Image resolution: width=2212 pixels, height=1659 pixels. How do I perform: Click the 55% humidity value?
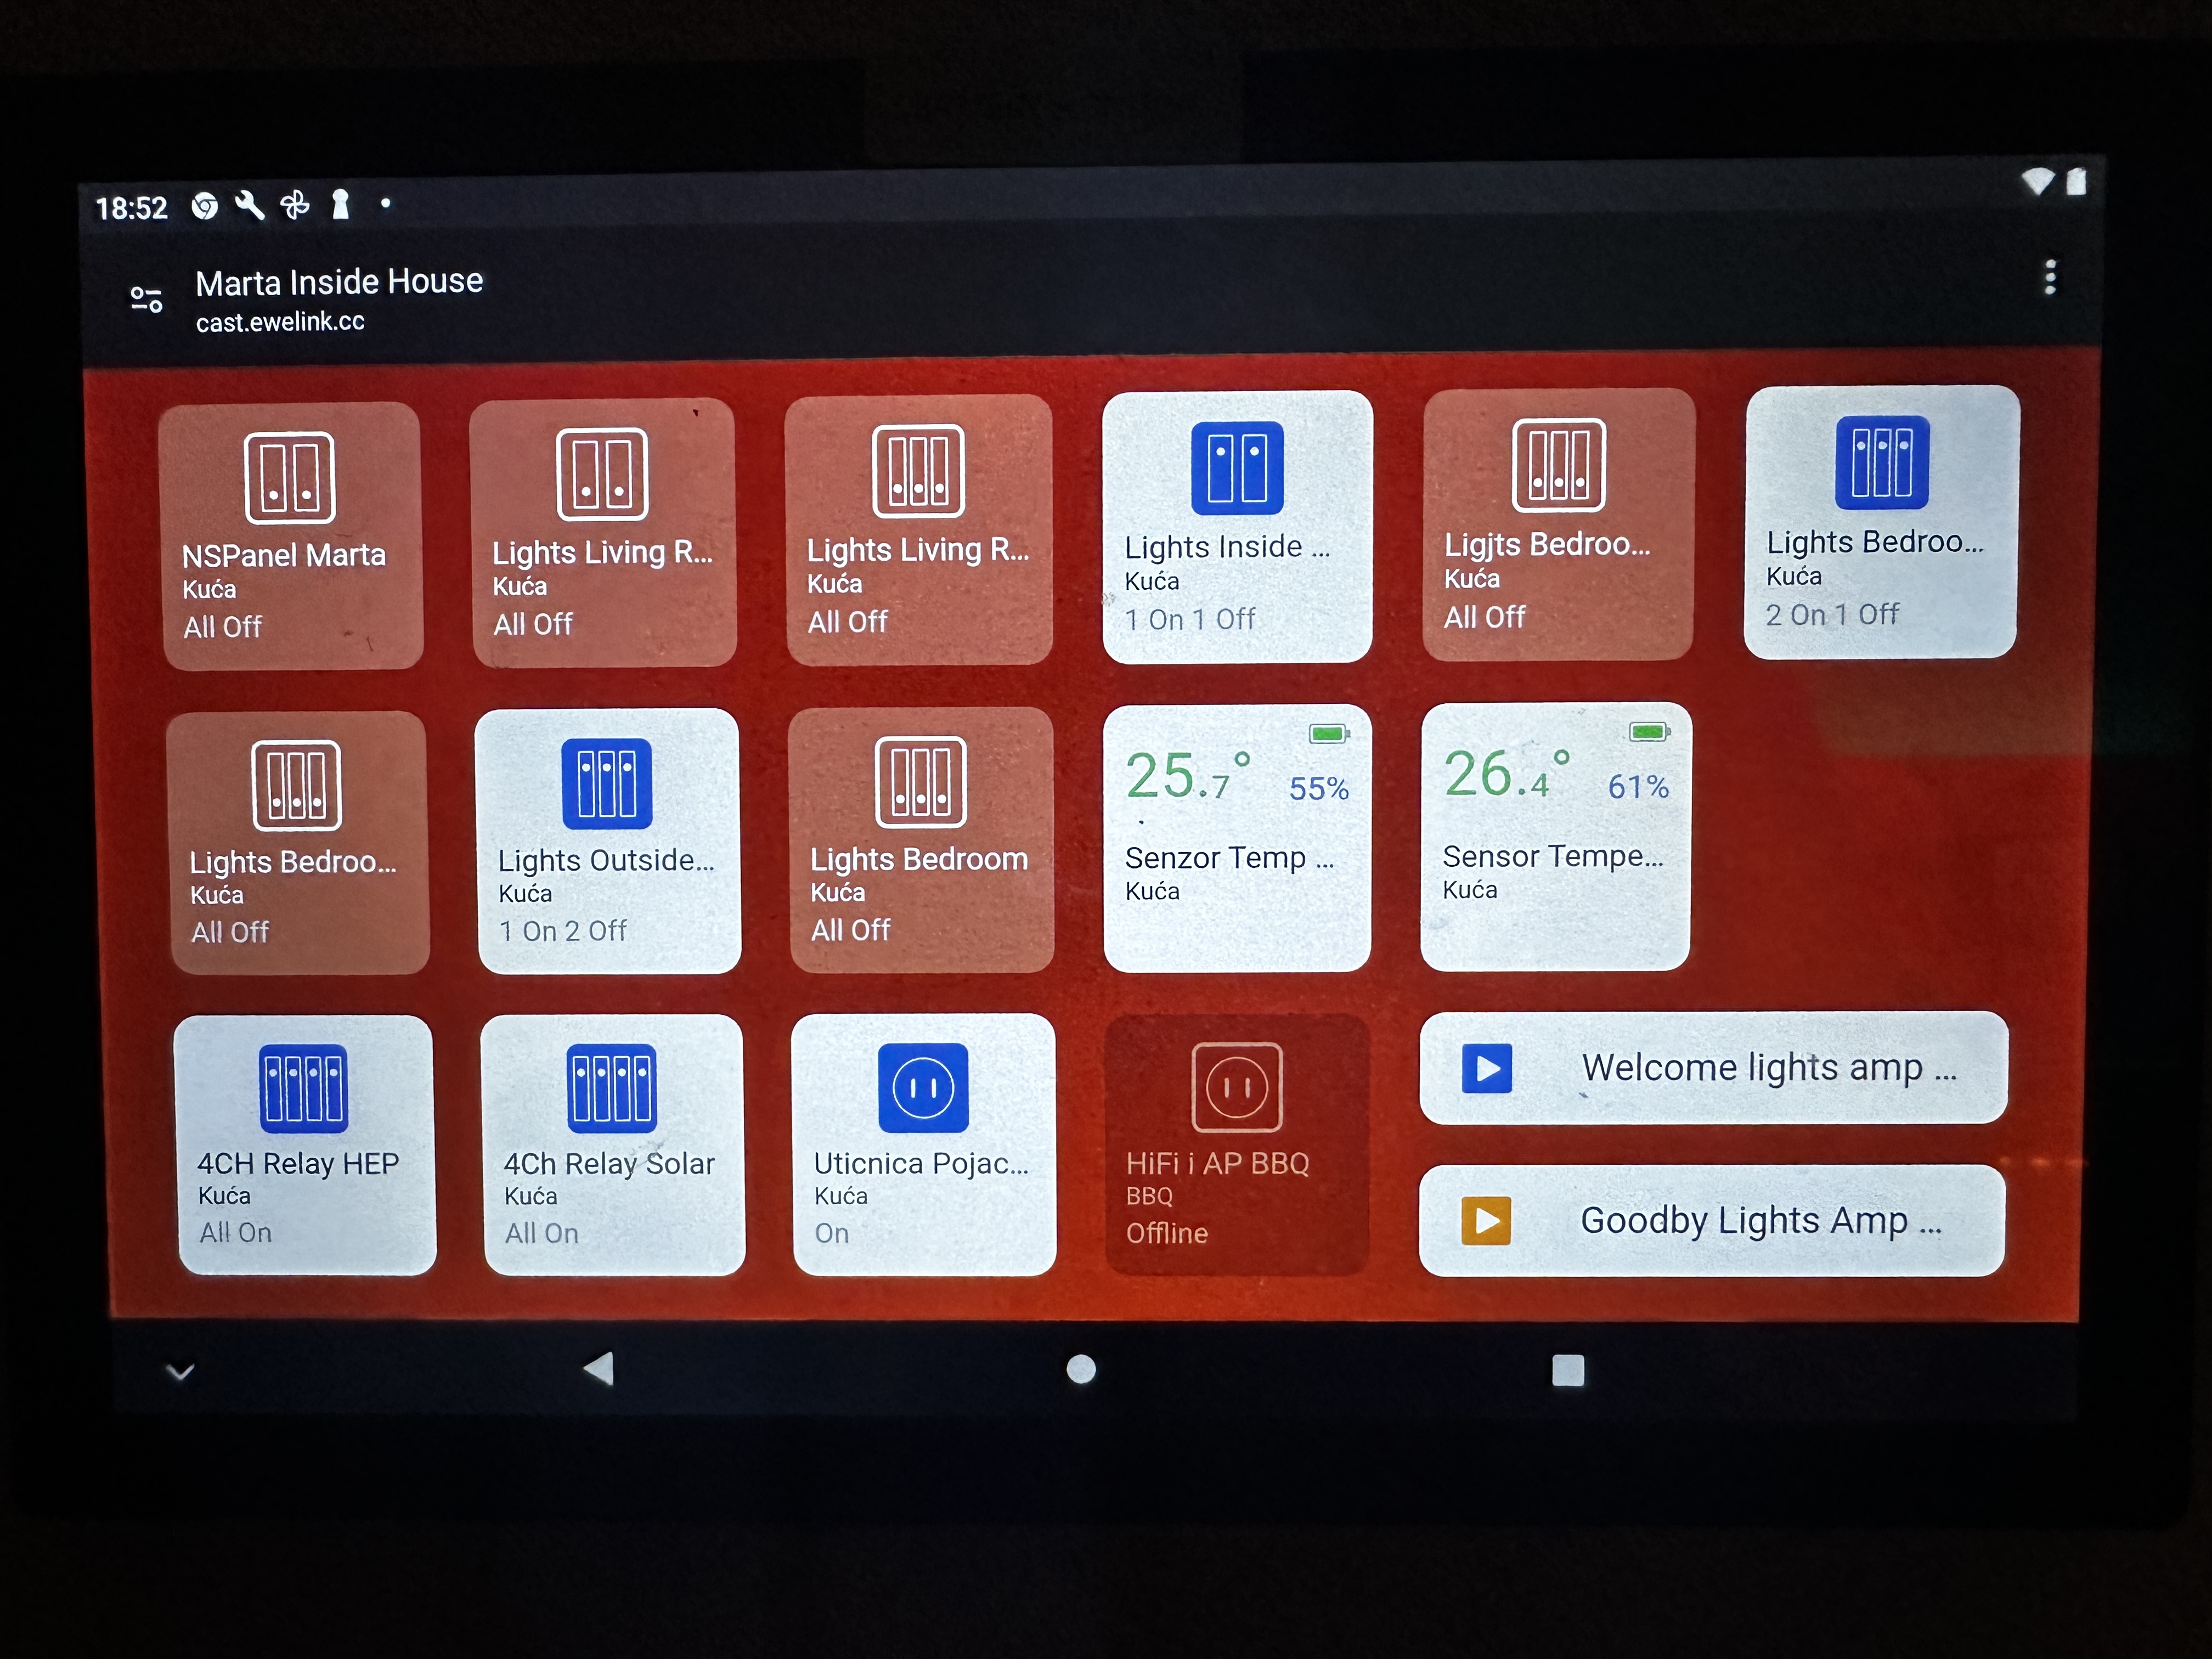pos(1319,789)
